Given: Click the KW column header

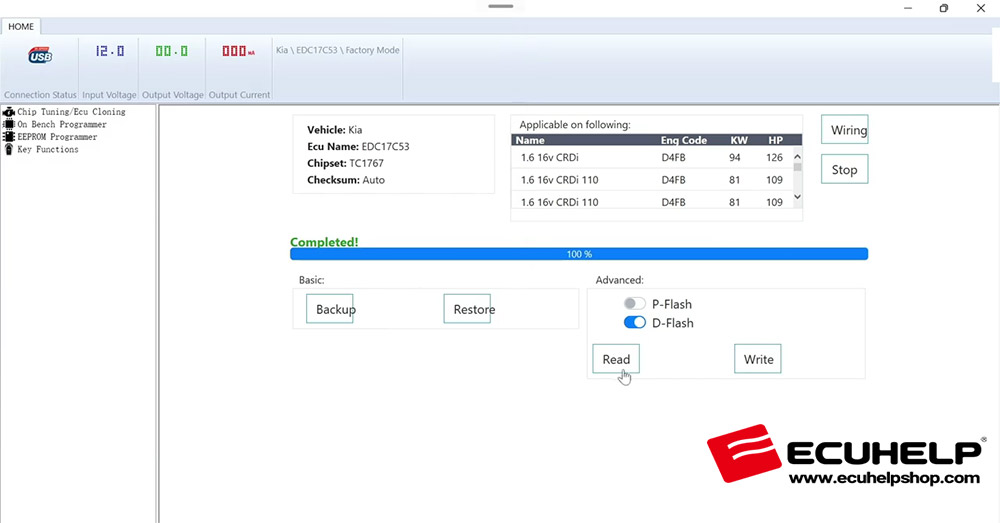Looking at the screenshot, I should coord(739,140).
